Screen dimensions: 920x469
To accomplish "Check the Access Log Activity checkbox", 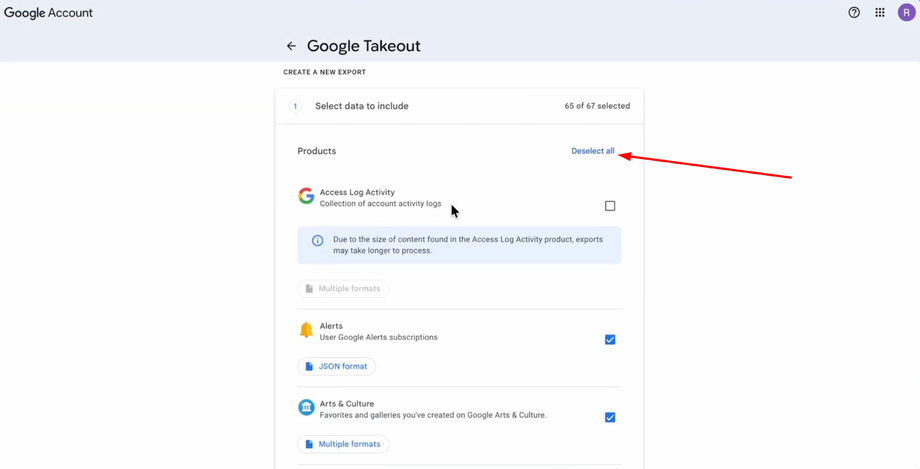I will [610, 206].
